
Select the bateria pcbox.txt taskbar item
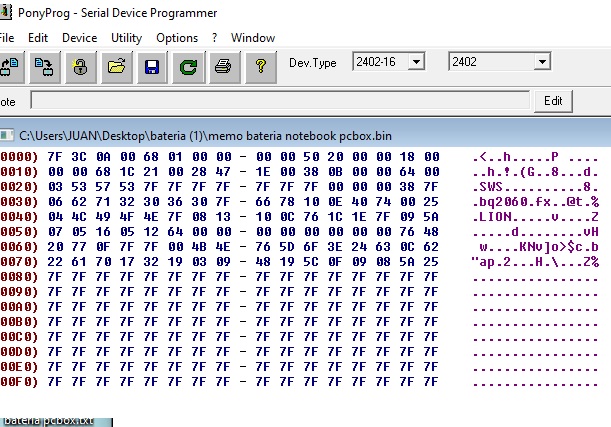pyautogui.click(x=56, y=422)
